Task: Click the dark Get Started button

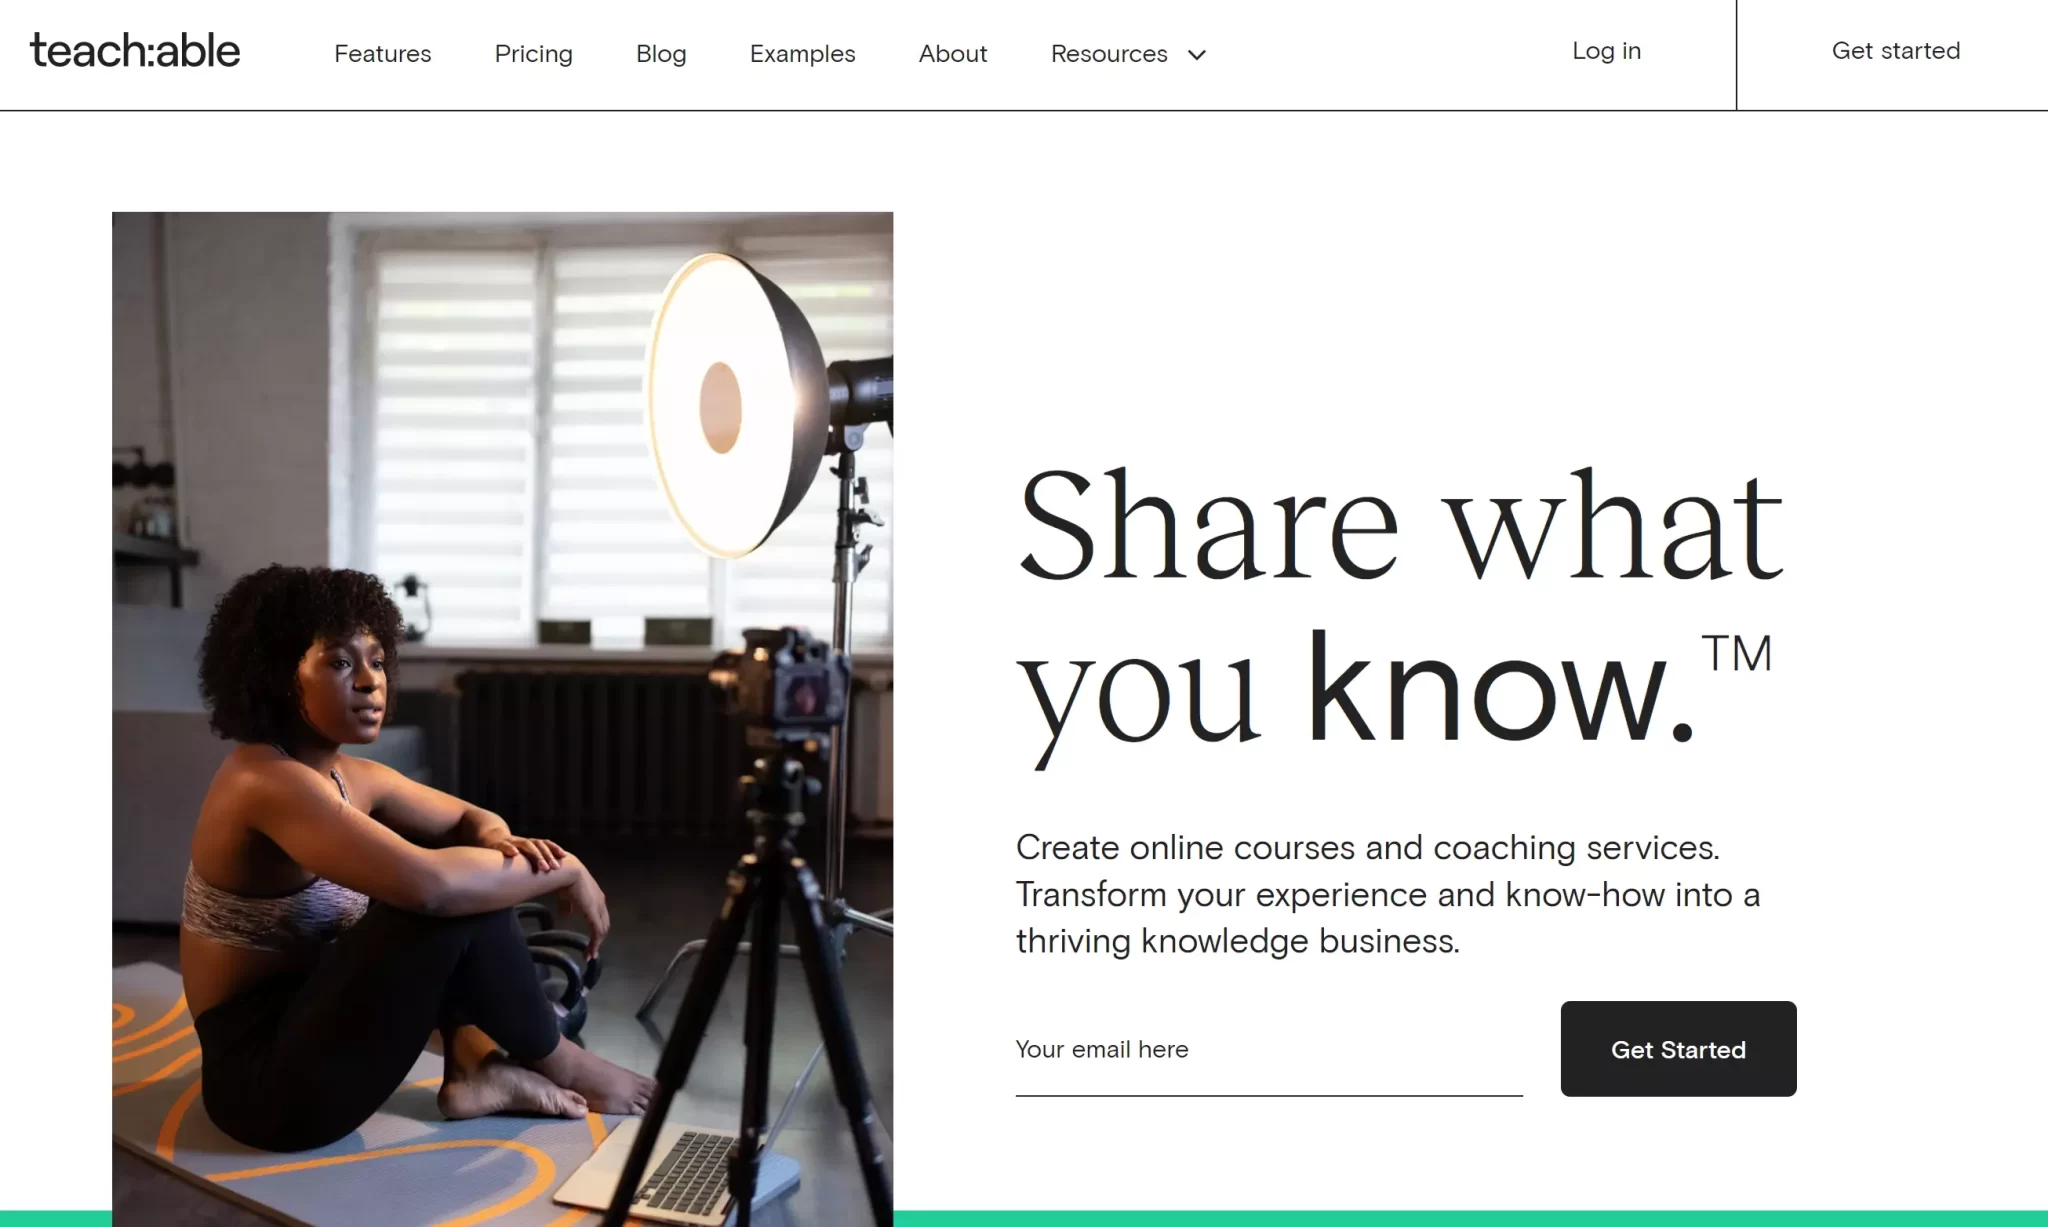Action: coord(1678,1049)
